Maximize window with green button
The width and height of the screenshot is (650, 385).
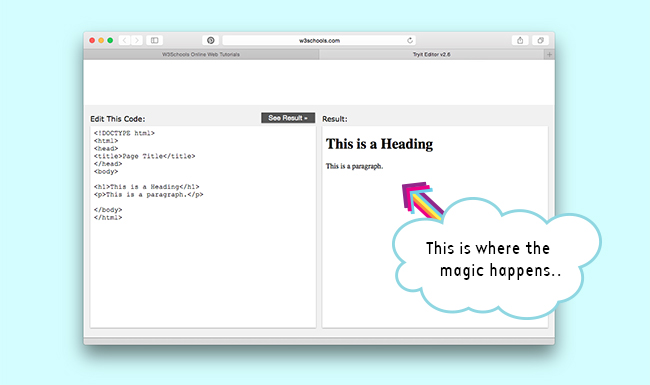(x=110, y=40)
